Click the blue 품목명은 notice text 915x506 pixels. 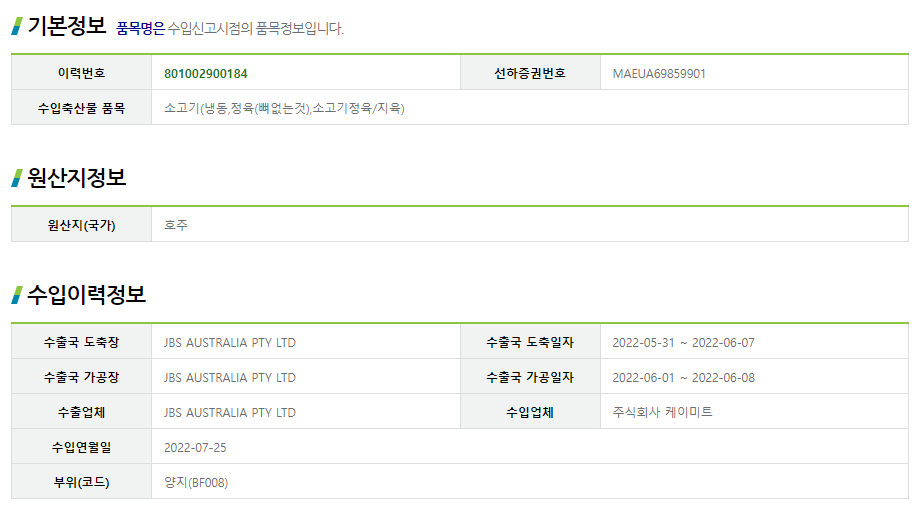[141, 29]
